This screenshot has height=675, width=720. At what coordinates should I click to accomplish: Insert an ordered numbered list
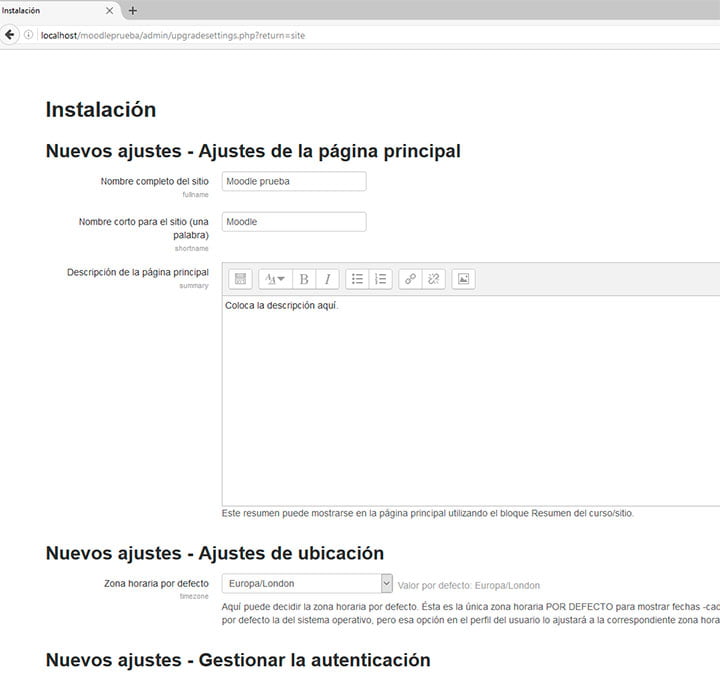(x=380, y=280)
